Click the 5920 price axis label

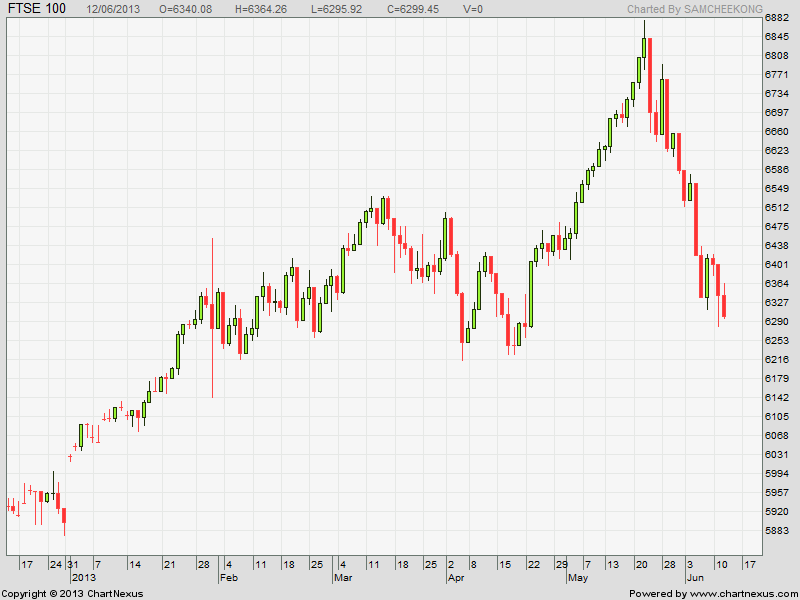pyautogui.click(x=777, y=511)
